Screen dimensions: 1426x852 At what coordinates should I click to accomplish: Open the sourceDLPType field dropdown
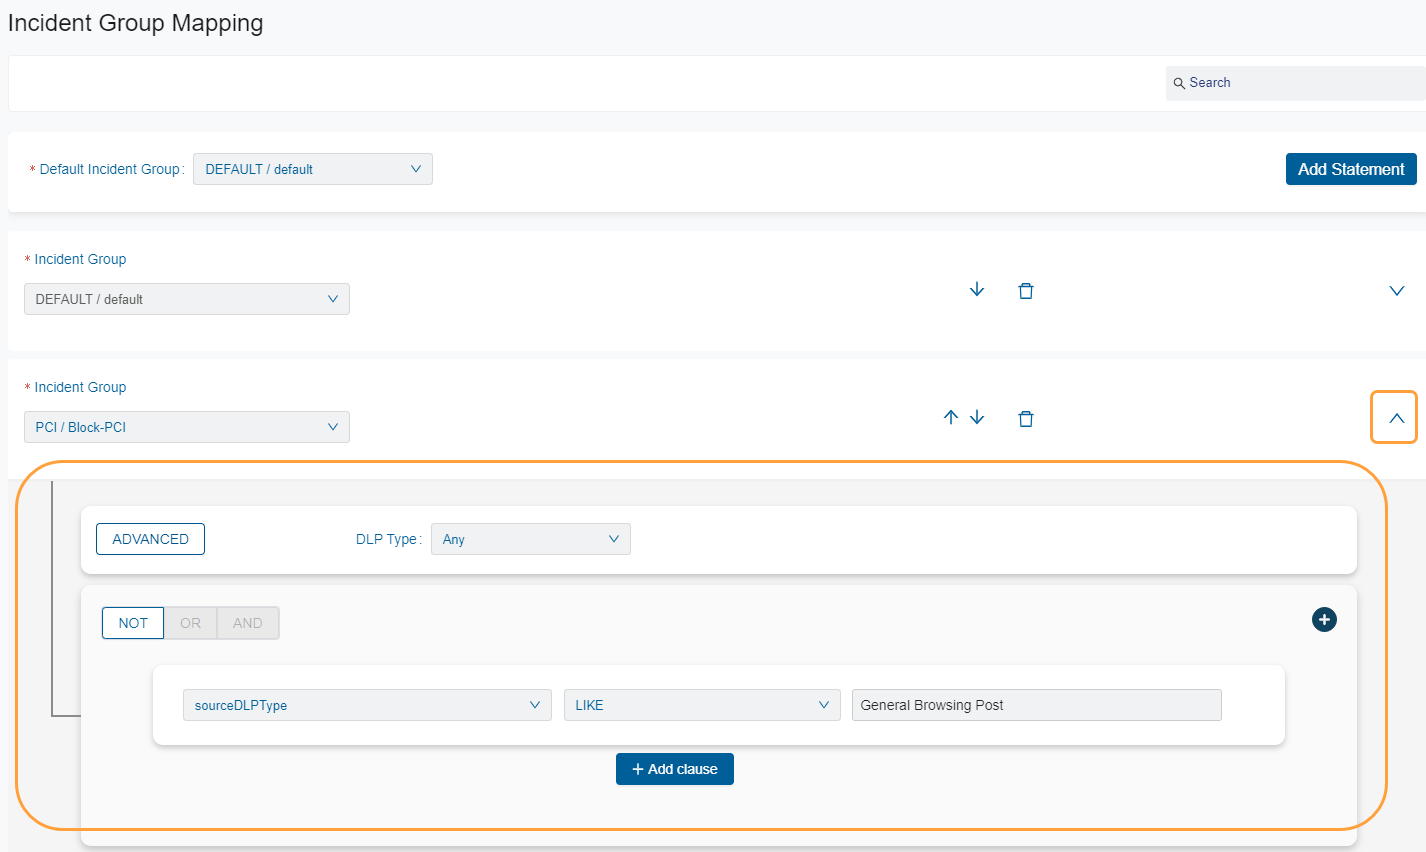366,705
